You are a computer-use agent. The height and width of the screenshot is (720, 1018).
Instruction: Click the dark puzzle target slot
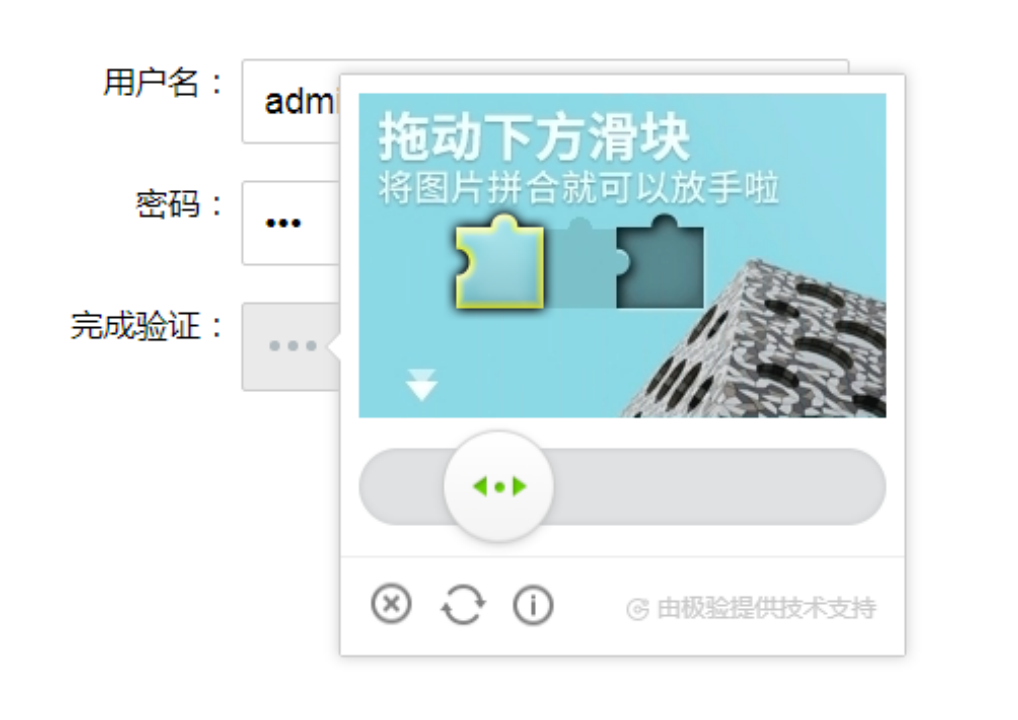660,262
